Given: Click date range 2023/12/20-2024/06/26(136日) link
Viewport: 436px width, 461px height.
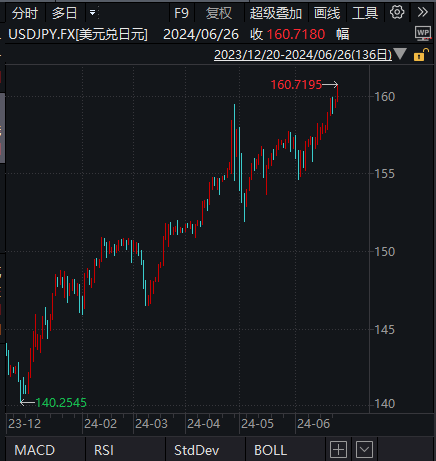Looking at the screenshot, I should click(303, 55).
